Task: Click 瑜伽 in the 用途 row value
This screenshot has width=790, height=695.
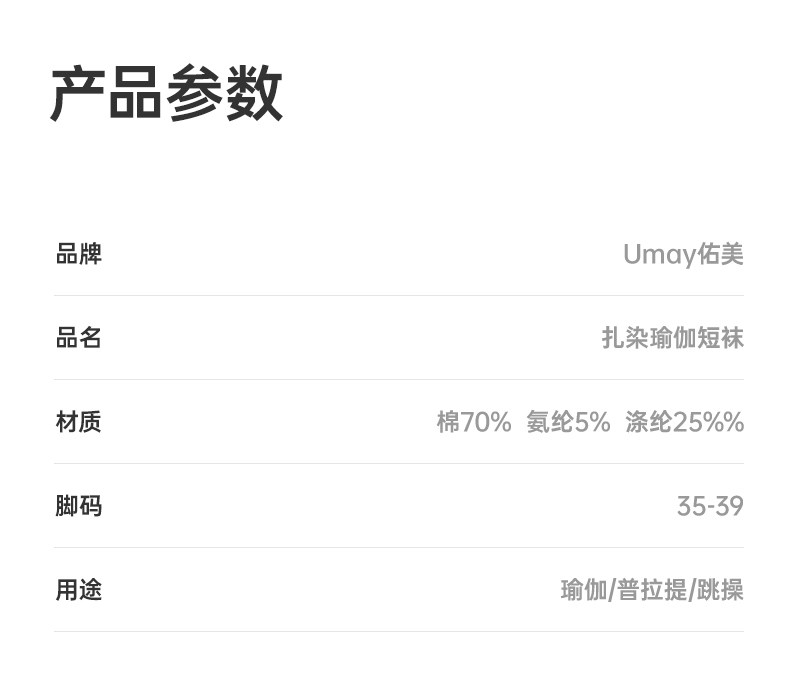Action: coord(583,590)
